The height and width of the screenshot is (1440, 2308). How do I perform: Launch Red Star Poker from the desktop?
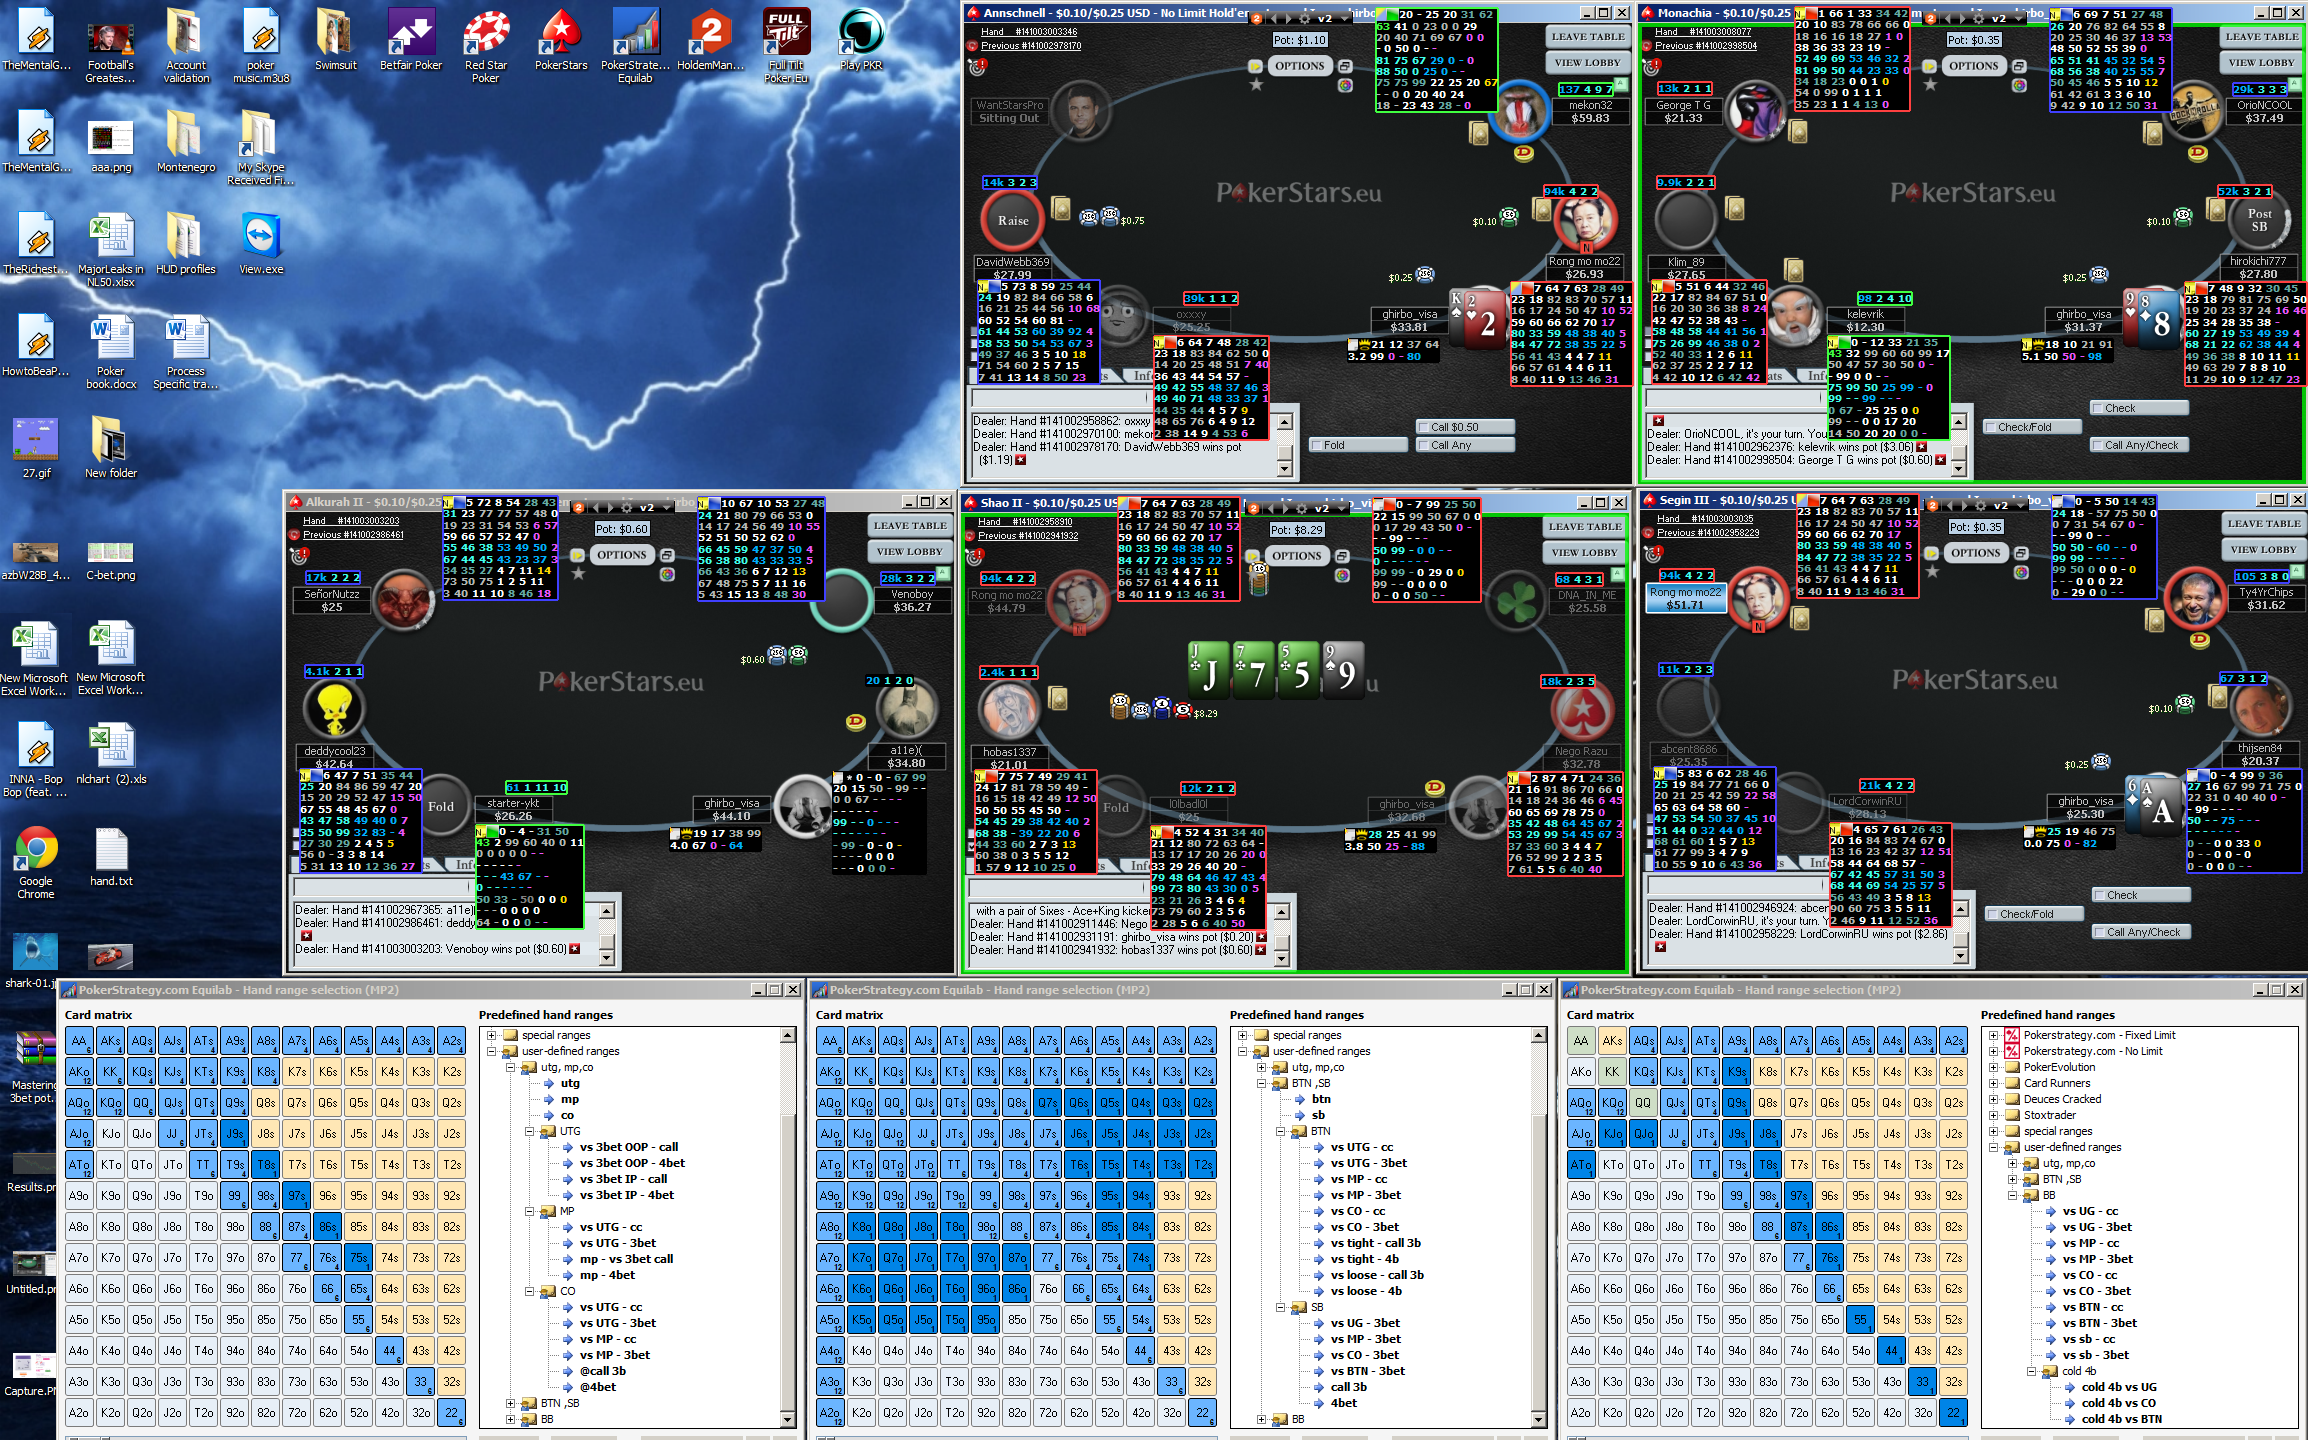(x=486, y=45)
